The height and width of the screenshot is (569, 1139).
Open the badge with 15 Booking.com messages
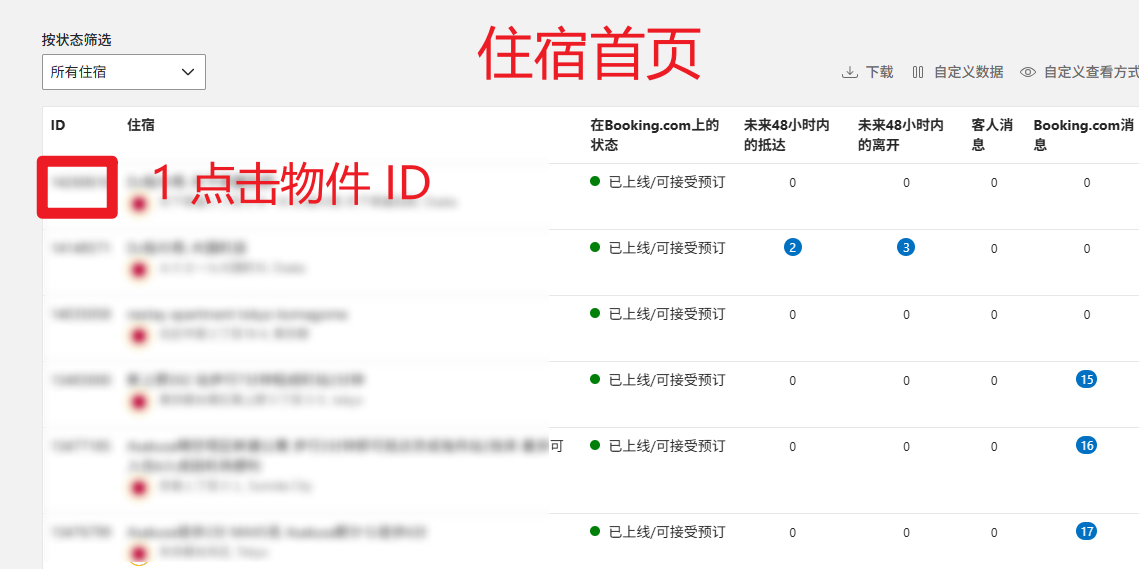[1086, 379]
